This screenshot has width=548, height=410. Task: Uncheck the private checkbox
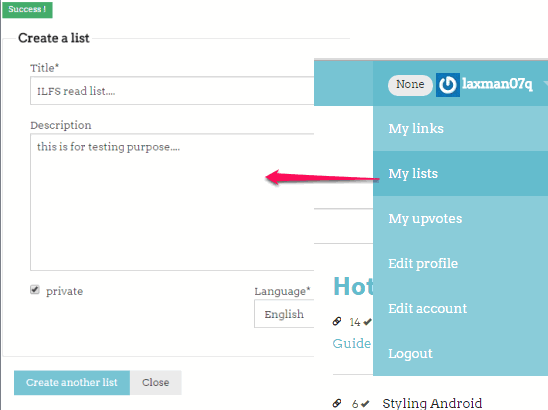point(35,290)
